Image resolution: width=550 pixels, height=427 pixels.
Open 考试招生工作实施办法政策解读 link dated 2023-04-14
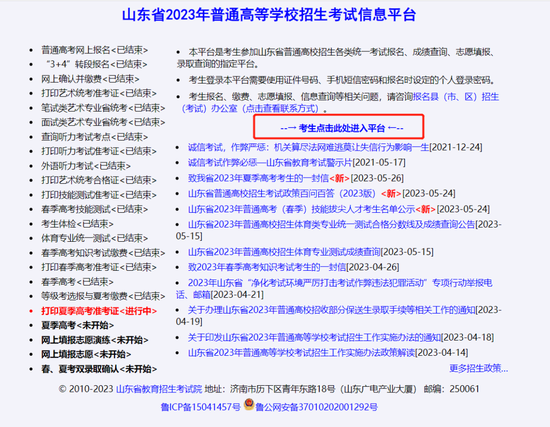click(x=301, y=353)
